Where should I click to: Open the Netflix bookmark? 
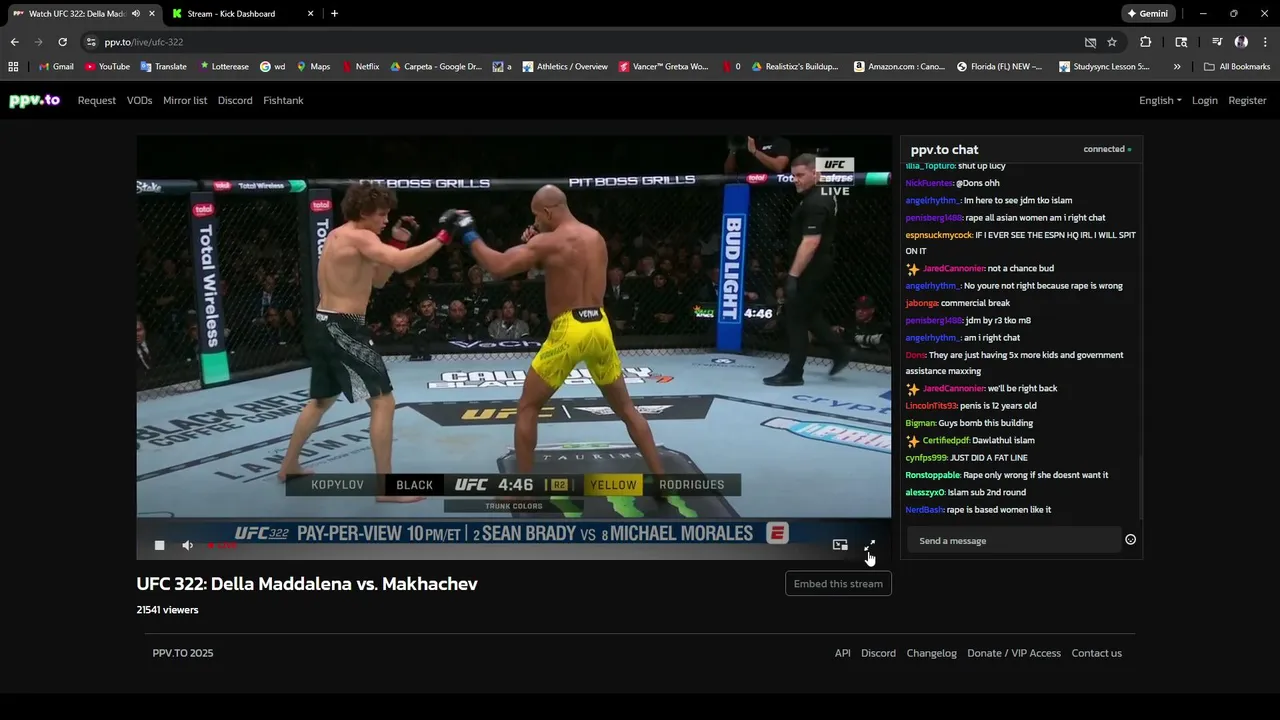[361, 67]
